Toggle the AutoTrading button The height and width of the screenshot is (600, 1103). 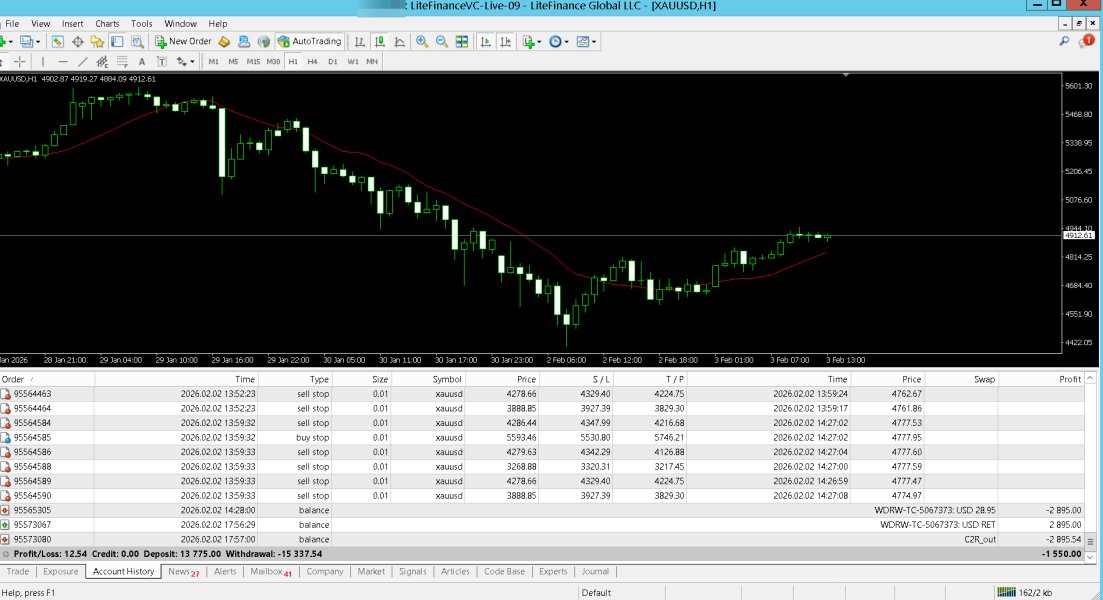pyautogui.click(x=310, y=42)
